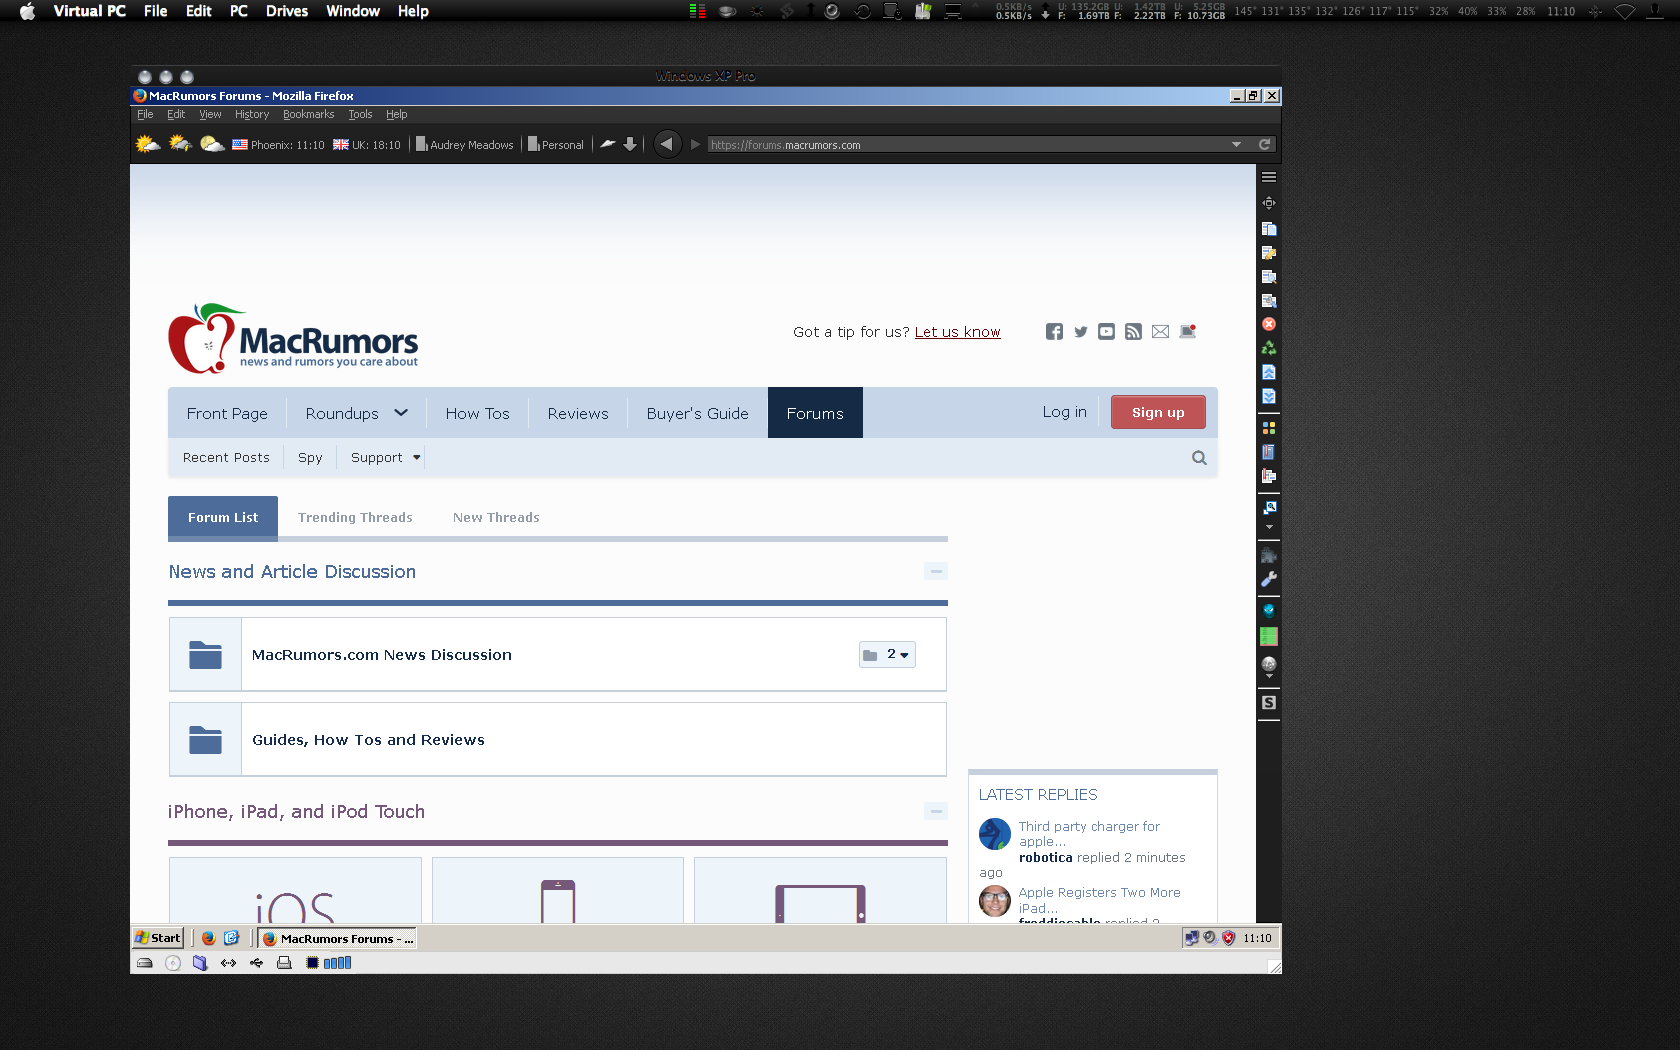Open Firefox Bookmarks menu
The height and width of the screenshot is (1050, 1680).
[x=308, y=115]
